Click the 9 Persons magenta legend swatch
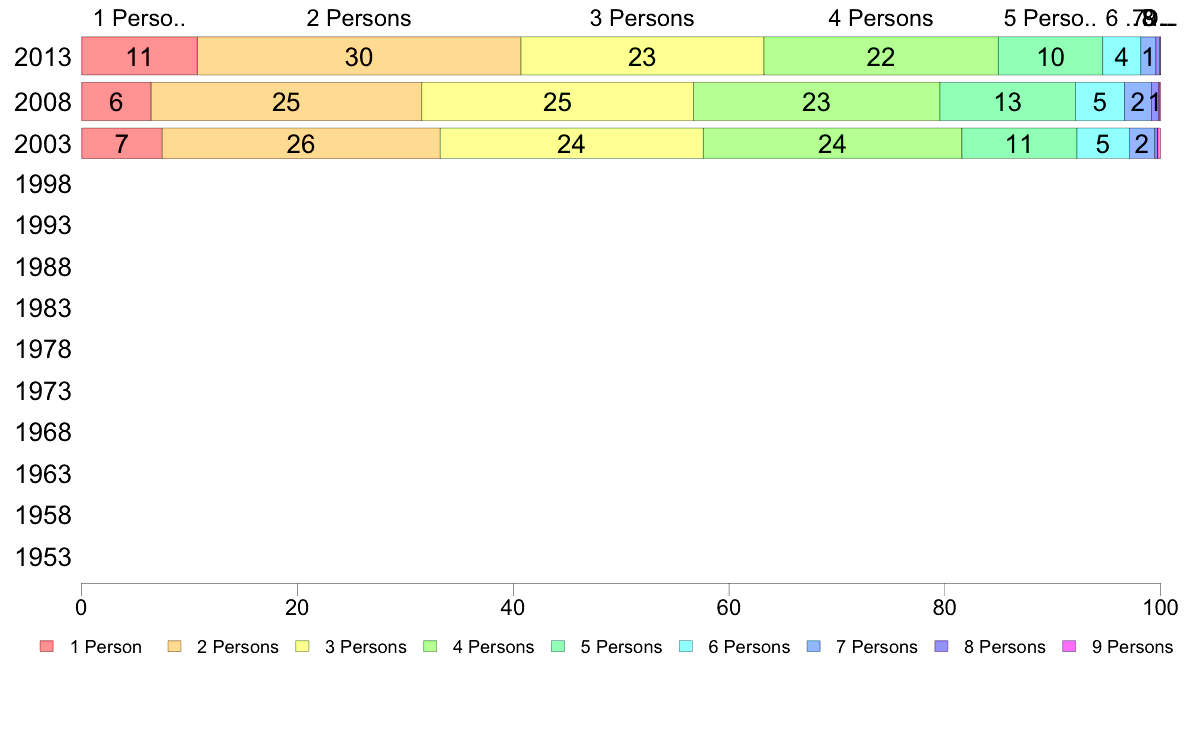The height and width of the screenshot is (736, 1188). [x=1069, y=647]
